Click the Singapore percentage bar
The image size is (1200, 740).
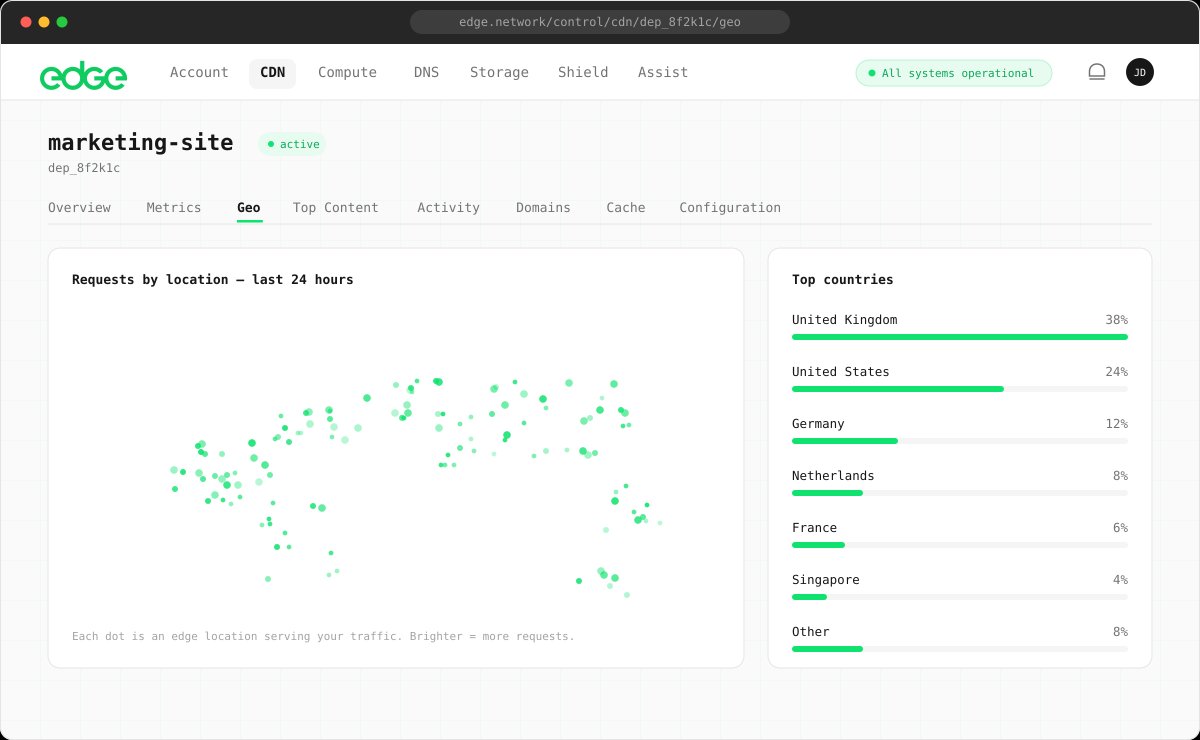[960, 597]
